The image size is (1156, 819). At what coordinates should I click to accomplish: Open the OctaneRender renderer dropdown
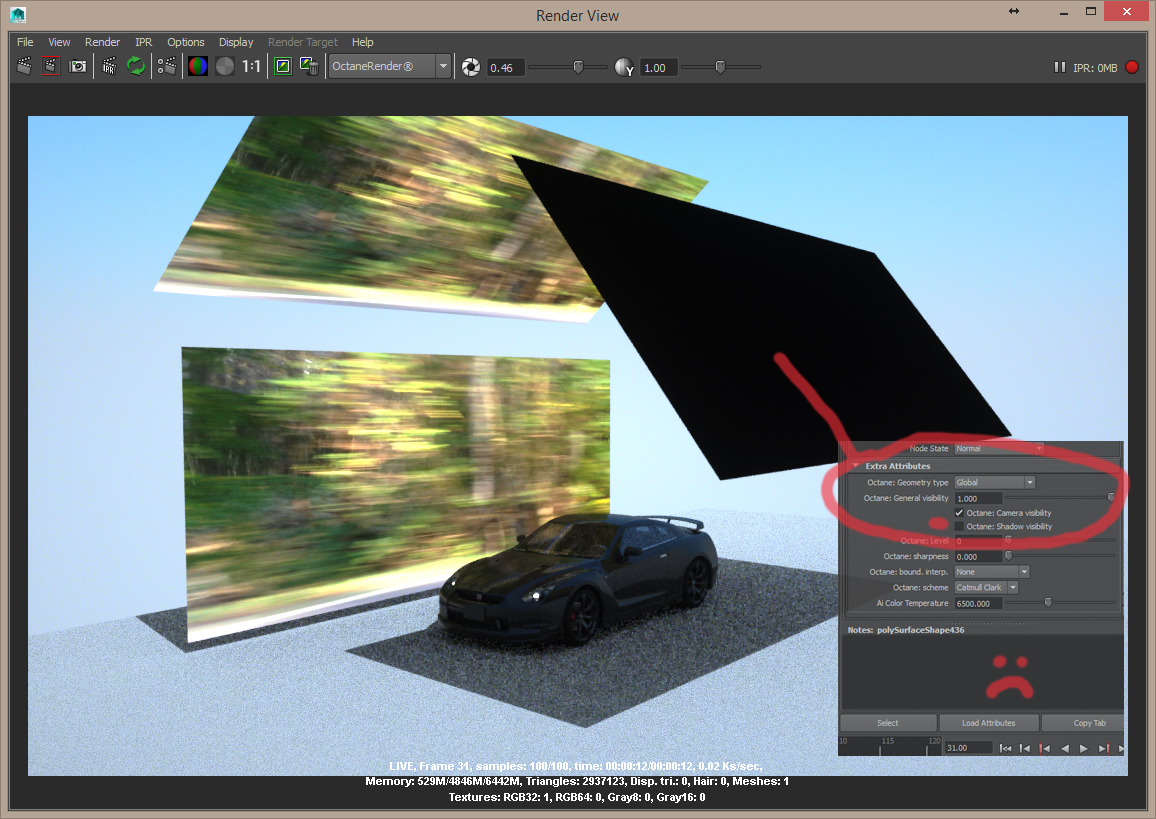[389, 66]
